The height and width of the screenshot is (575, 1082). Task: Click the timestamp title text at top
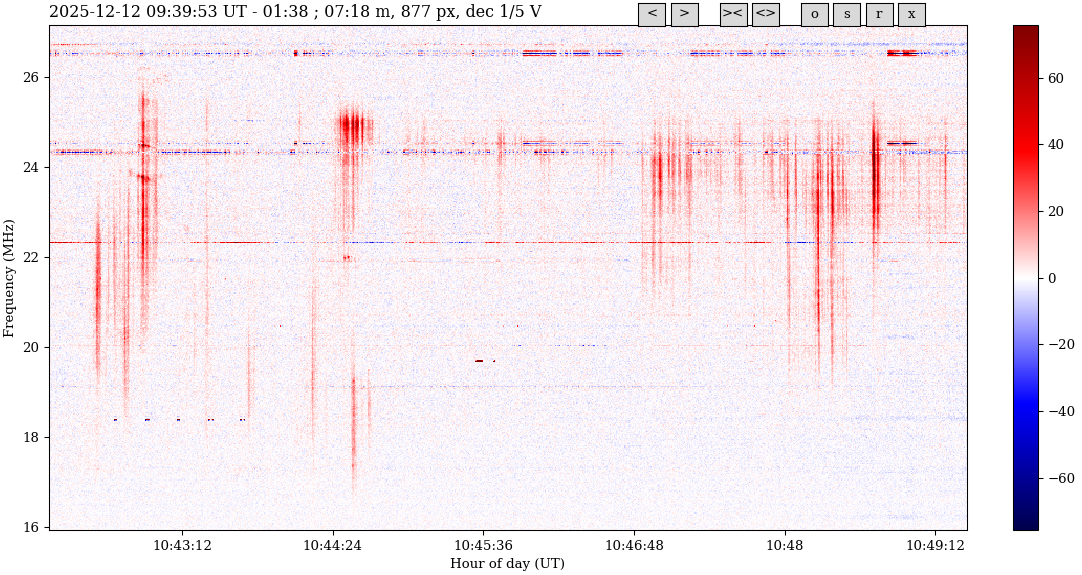click(x=295, y=12)
